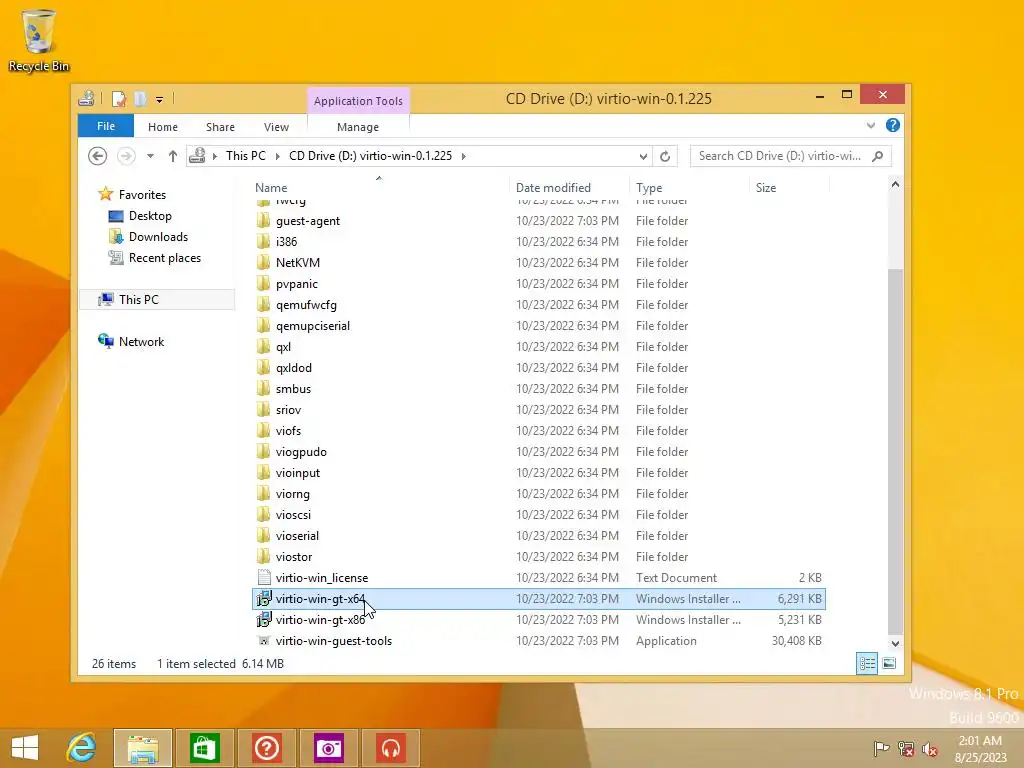Open the File ribbon menu
1024x768 pixels.
tap(106, 126)
